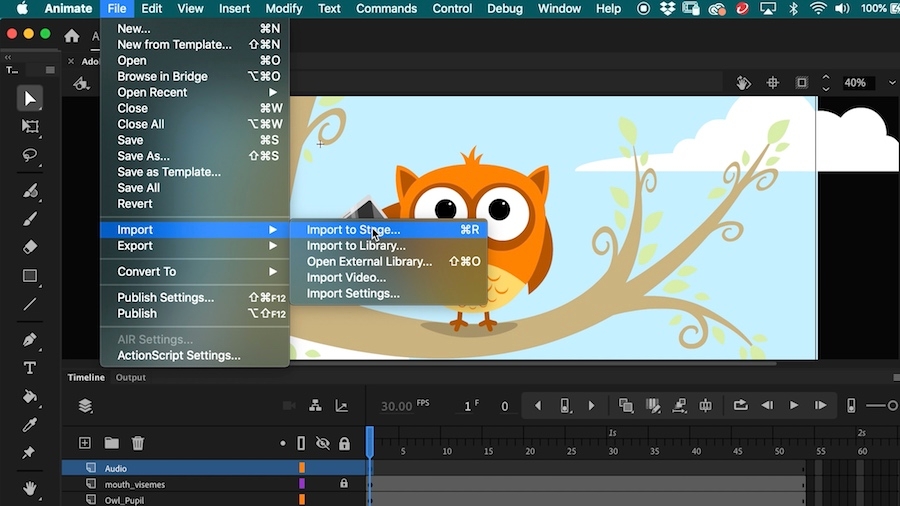Select the Eyedropper tool

click(x=30, y=425)
